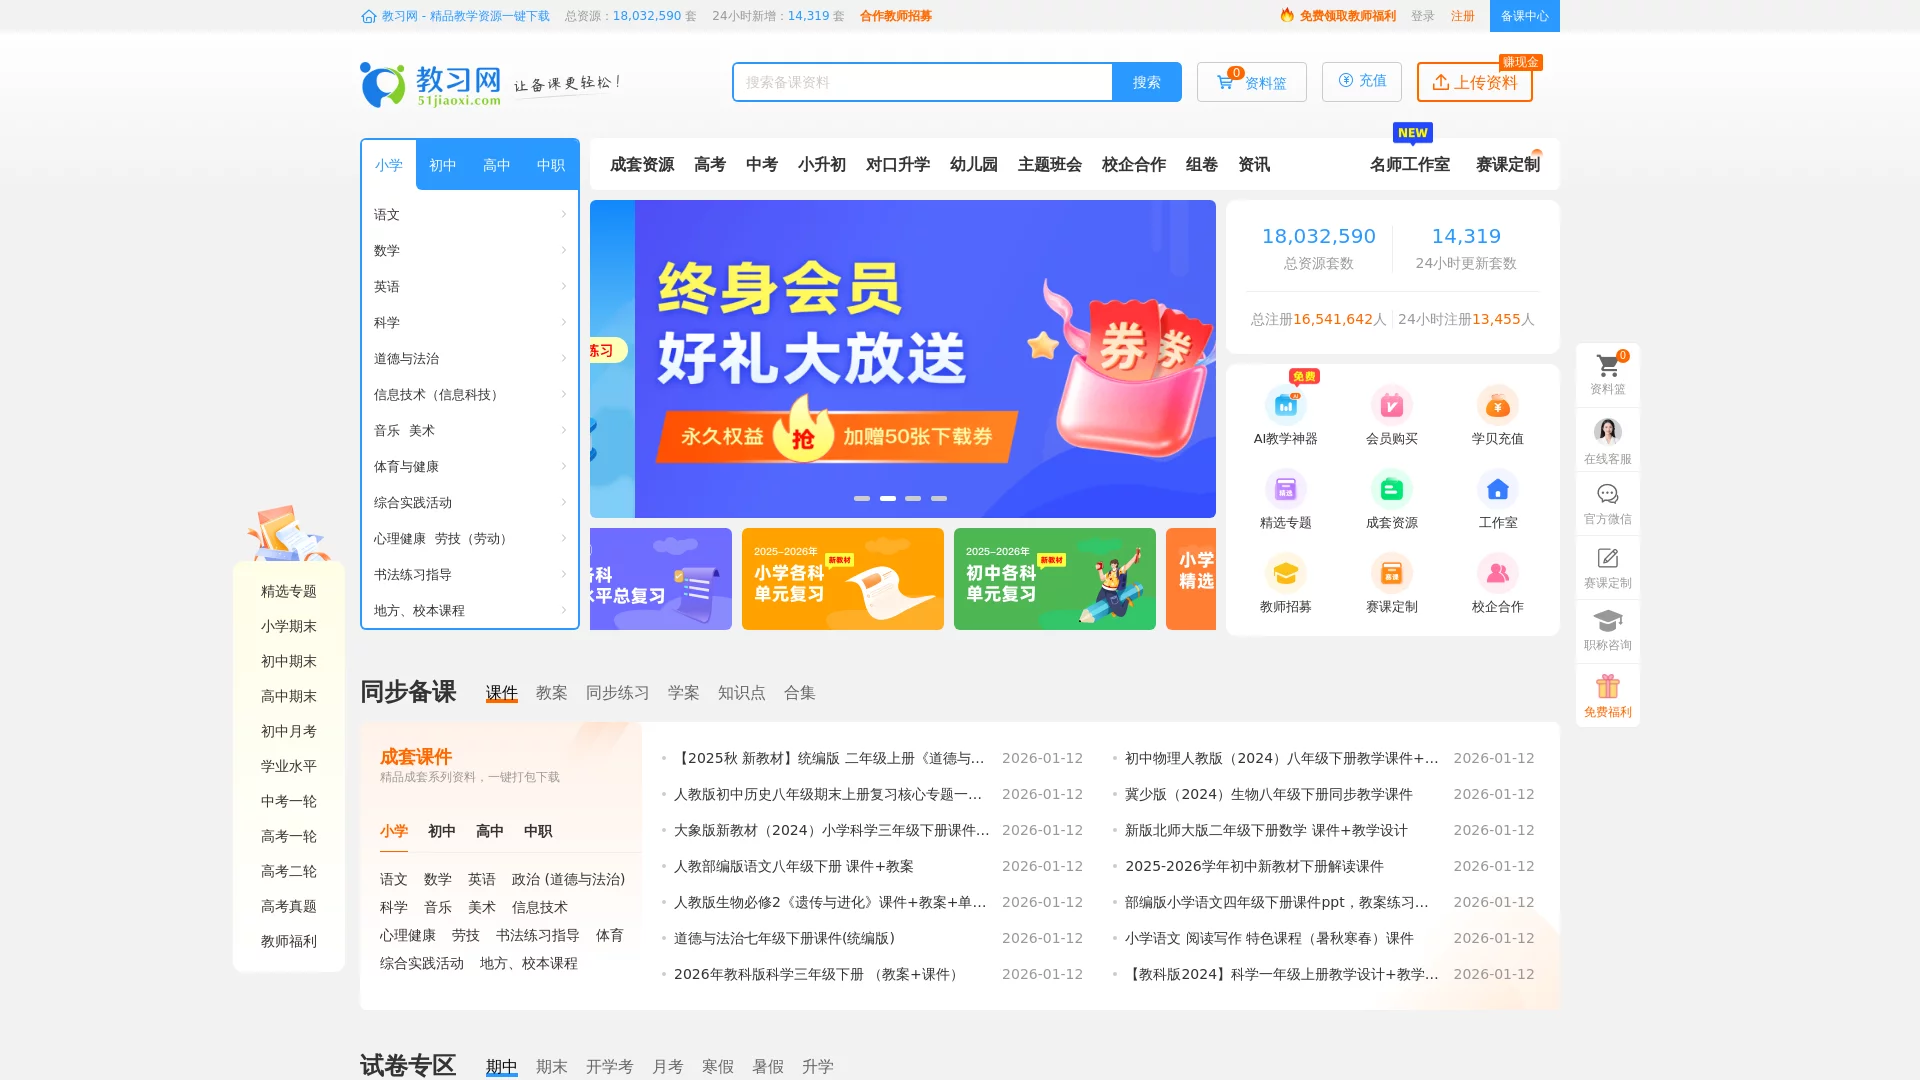
Task: Select the second carousel pagination dot
Action: click(x=887, y=497)
